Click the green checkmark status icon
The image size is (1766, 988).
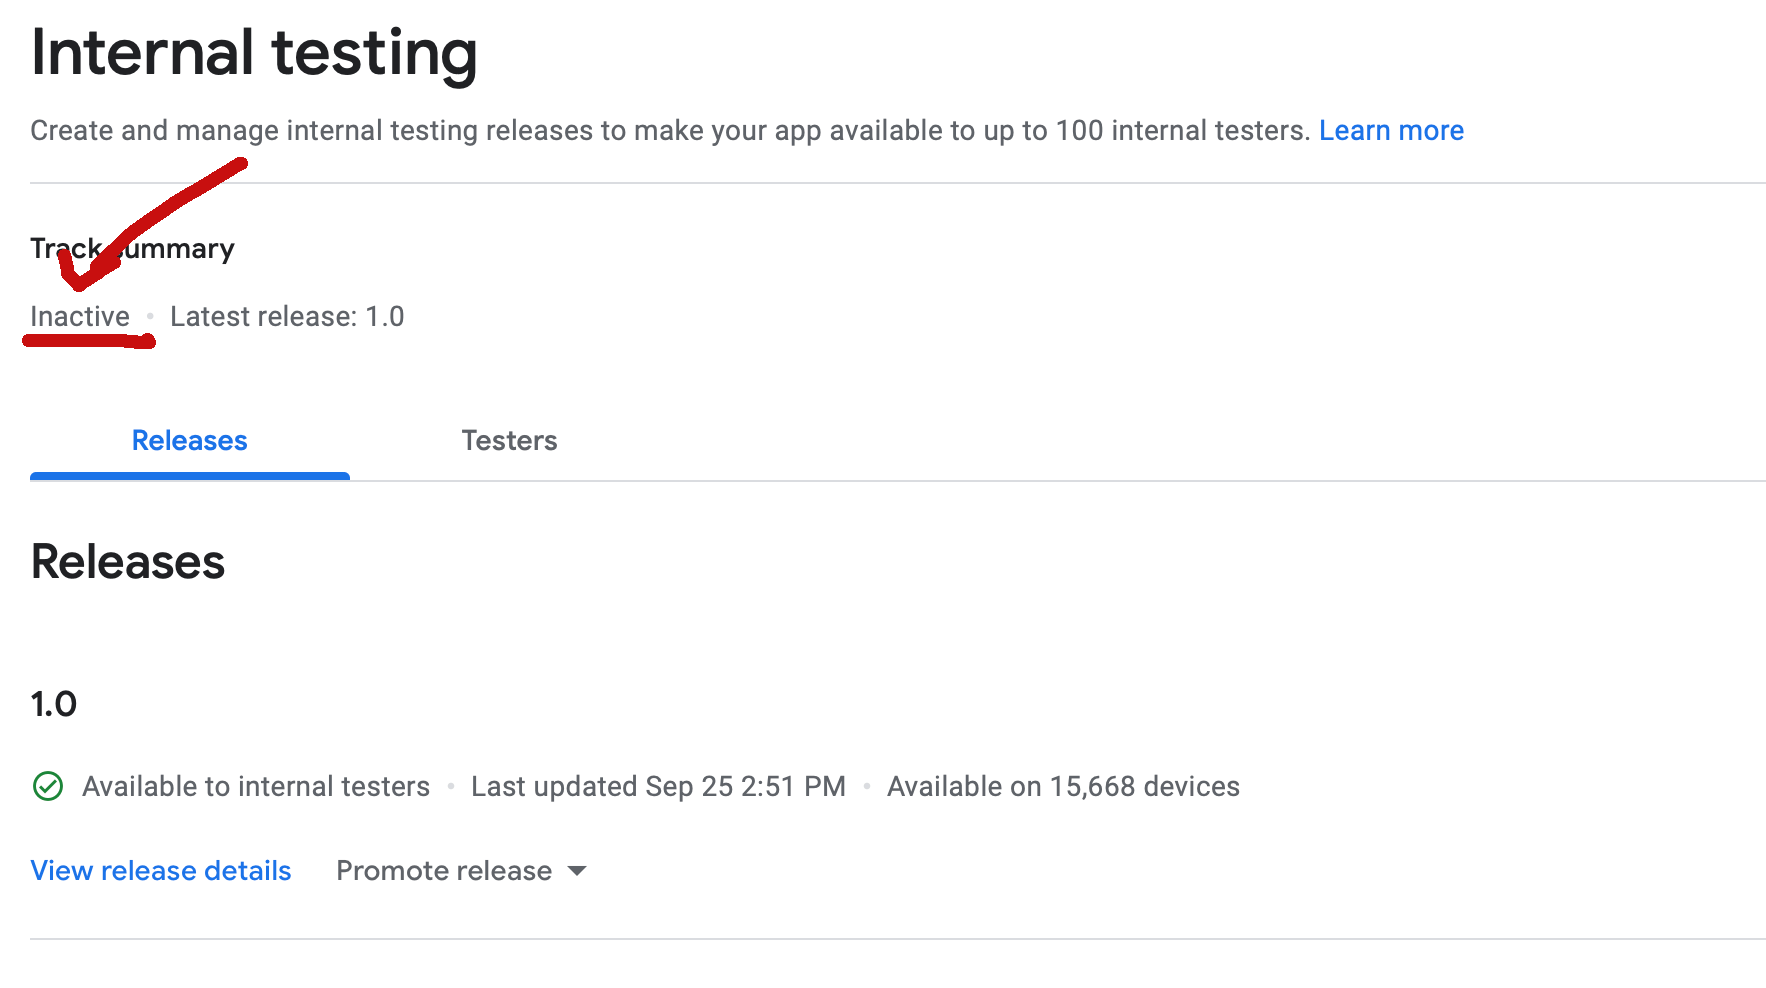47,786
